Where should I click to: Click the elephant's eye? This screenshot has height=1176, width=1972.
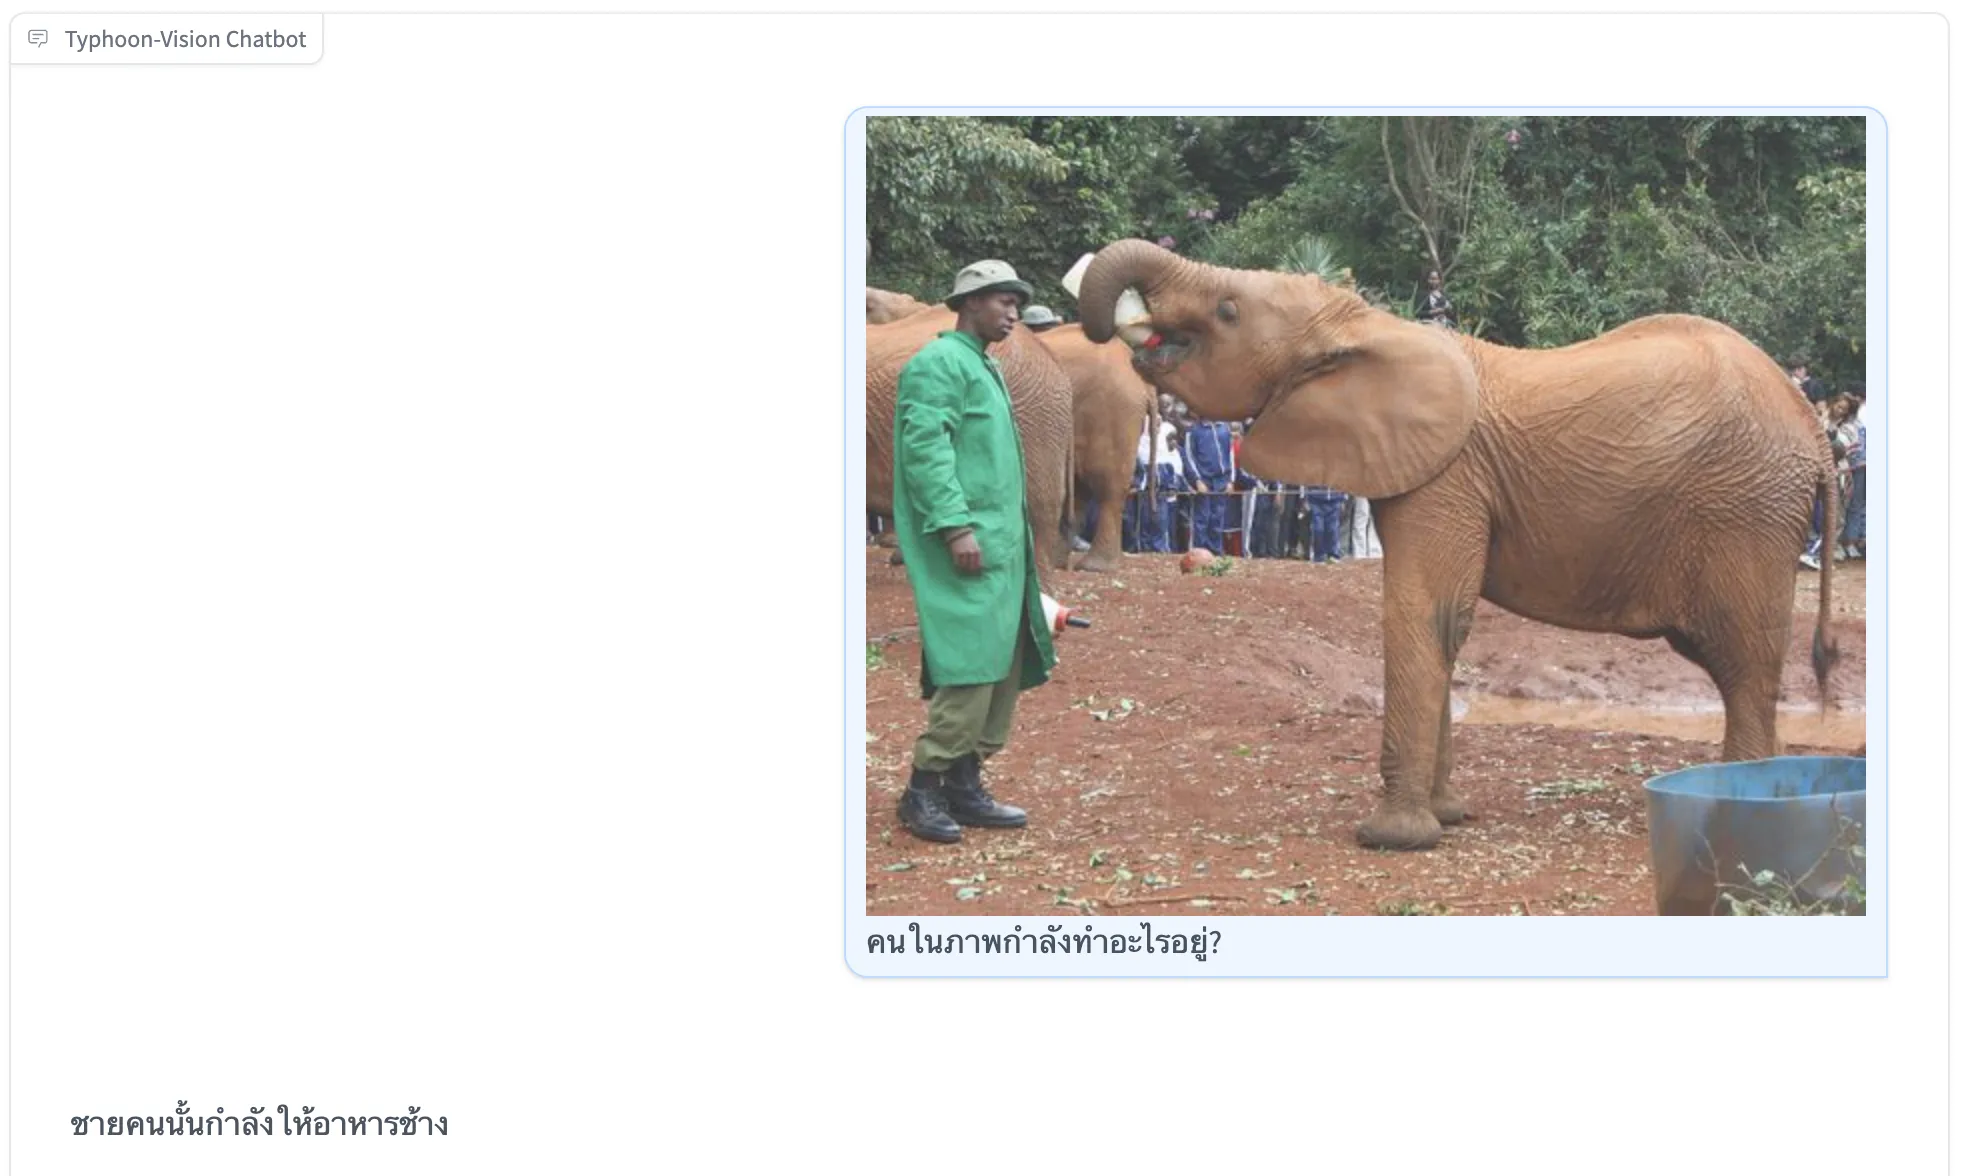tap(1228, 310)
